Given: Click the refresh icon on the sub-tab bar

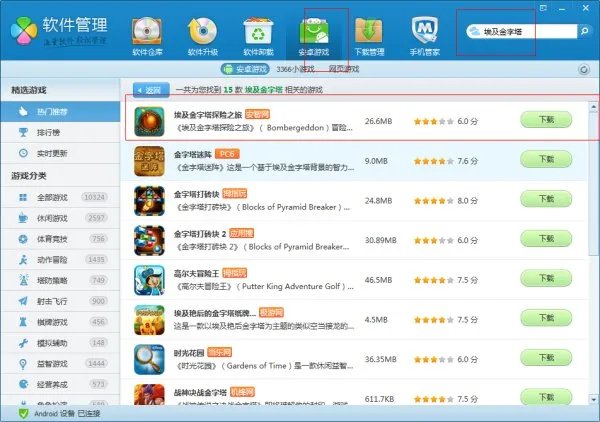Looking at the screenshot, I should (584, 70).
